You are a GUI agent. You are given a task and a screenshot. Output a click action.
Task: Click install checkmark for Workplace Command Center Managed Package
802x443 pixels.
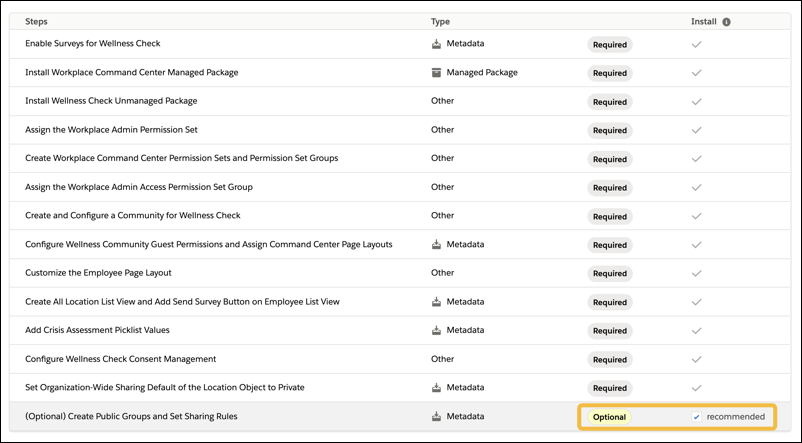[x=696, y=73]
